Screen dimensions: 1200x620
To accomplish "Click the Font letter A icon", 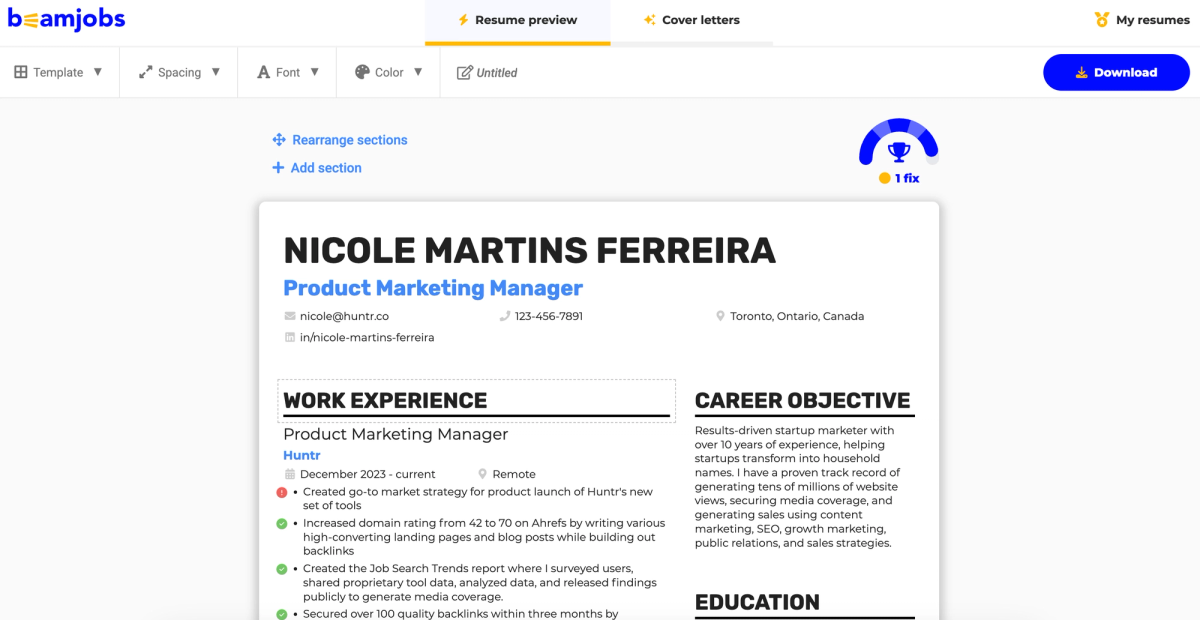I will pos(264,72).
